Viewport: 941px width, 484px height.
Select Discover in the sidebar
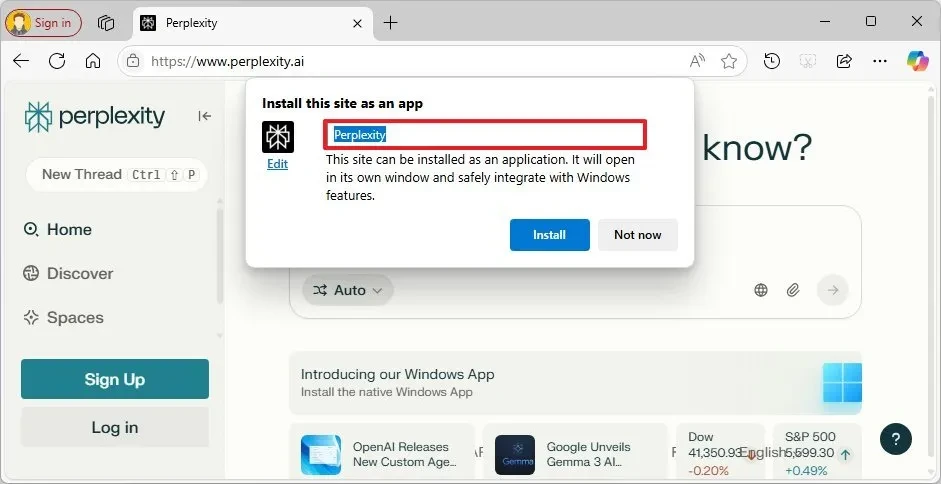point(79,273)
